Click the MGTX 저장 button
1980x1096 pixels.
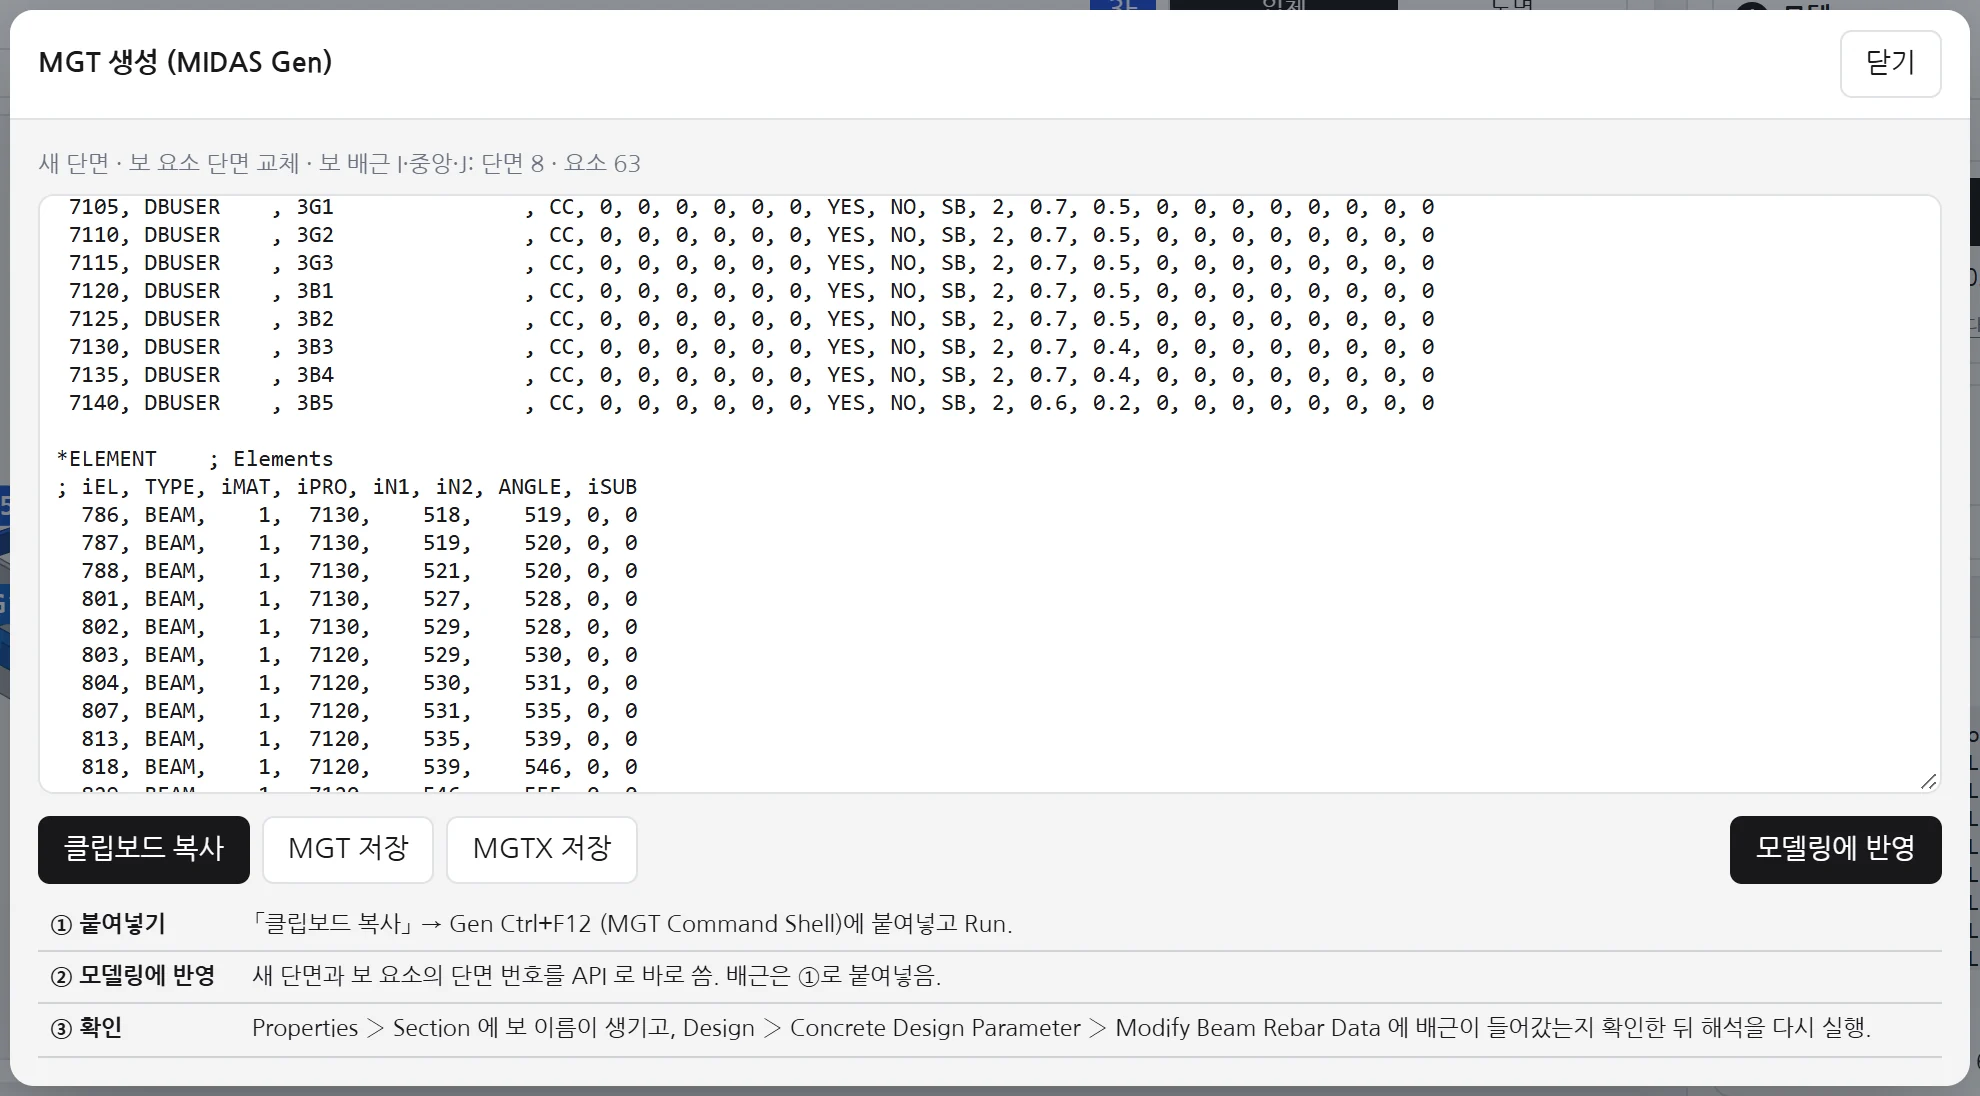tap(541, 849)
